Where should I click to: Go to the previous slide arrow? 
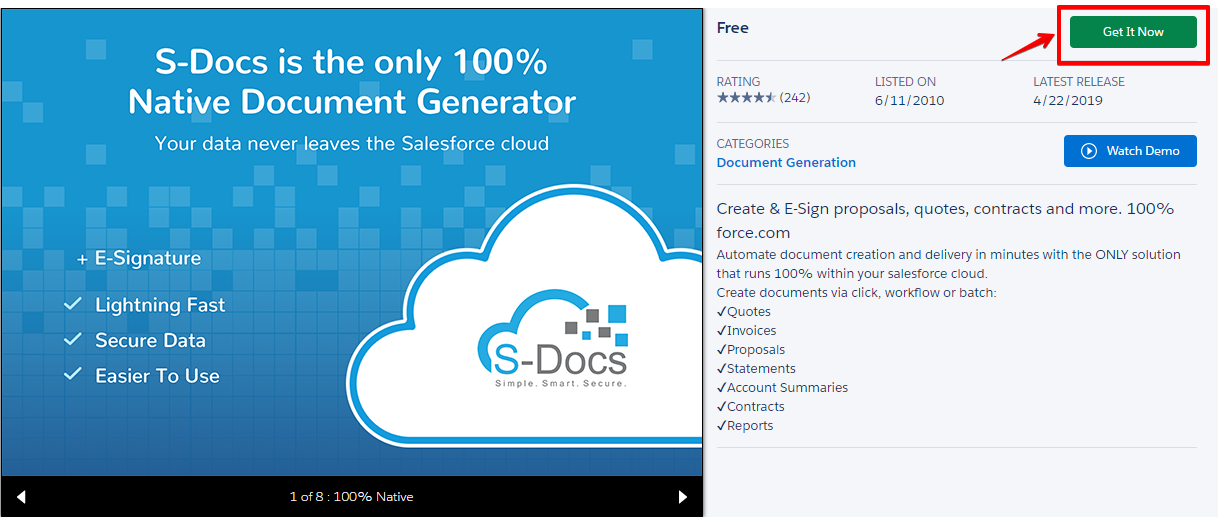21,497
